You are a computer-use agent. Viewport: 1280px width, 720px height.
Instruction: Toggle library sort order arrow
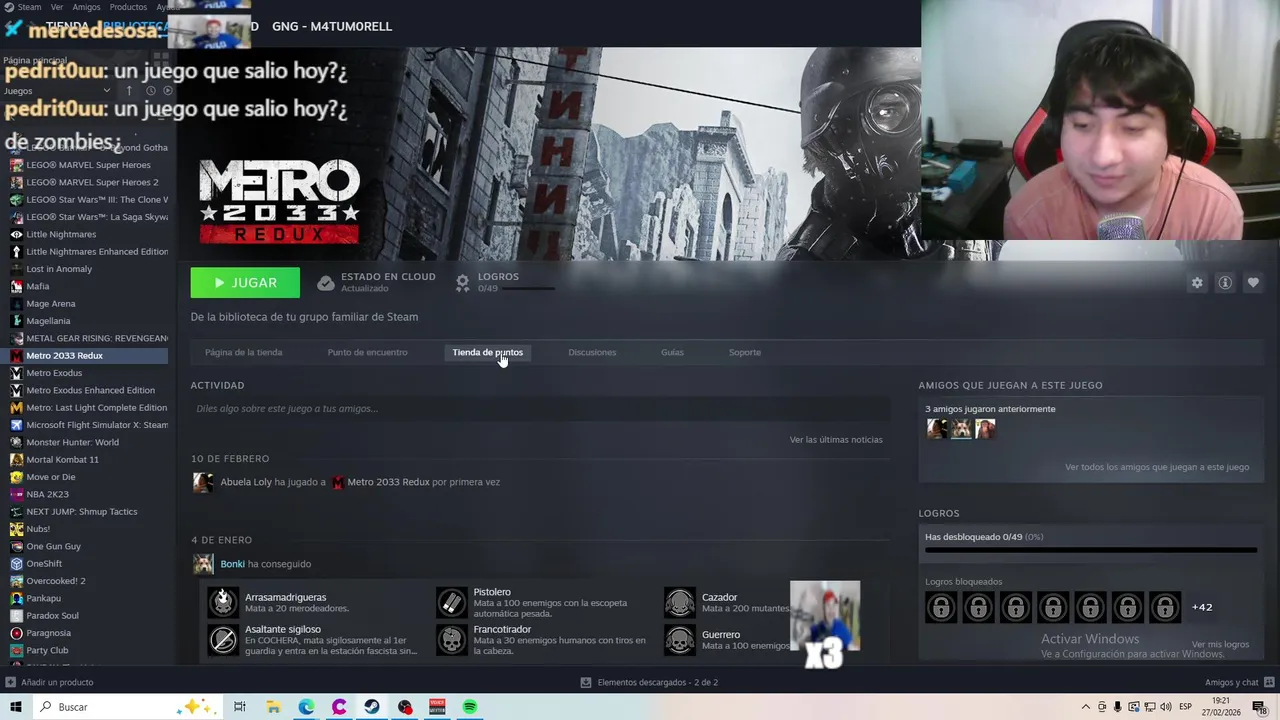(x=129, y=91)
